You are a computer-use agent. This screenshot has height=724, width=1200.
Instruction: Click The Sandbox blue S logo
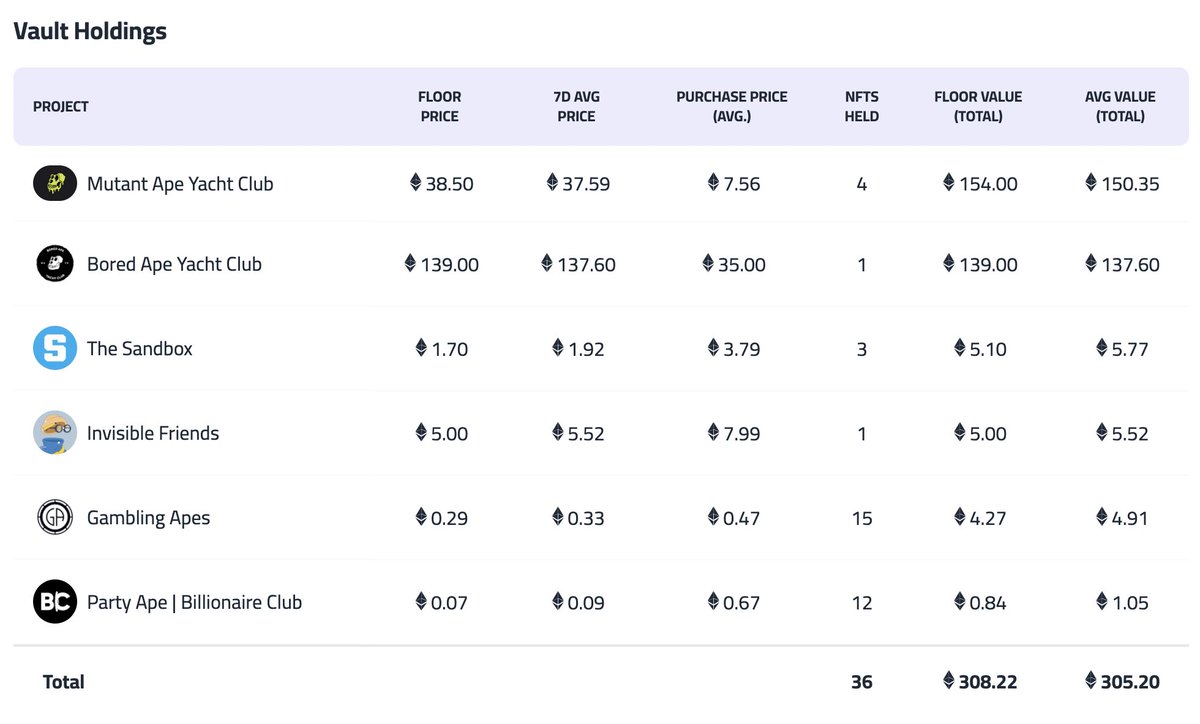pos(55,348)
